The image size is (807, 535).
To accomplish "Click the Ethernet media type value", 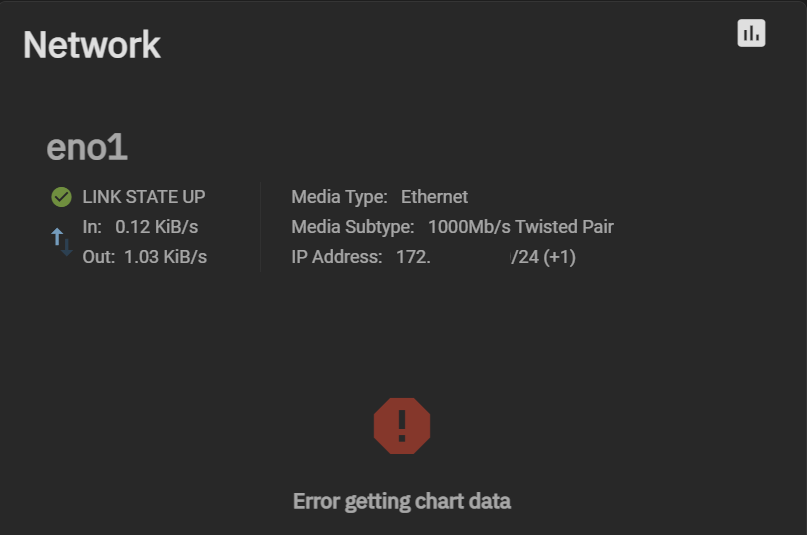I will coord(434,197).
